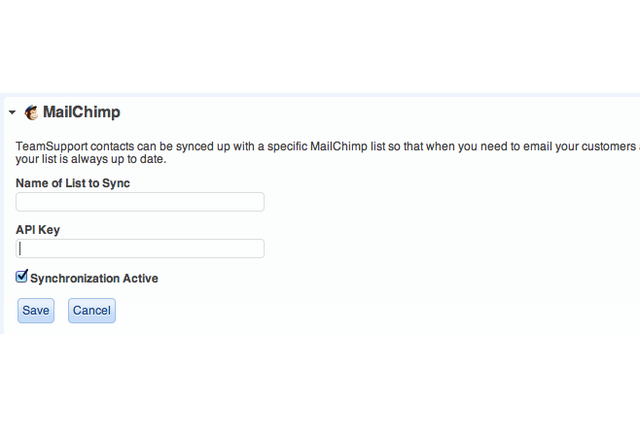The height and width of the screenshot is (426, 640).
Task: Click the "Name of List to Sync" label
Action: click(73, 183)
